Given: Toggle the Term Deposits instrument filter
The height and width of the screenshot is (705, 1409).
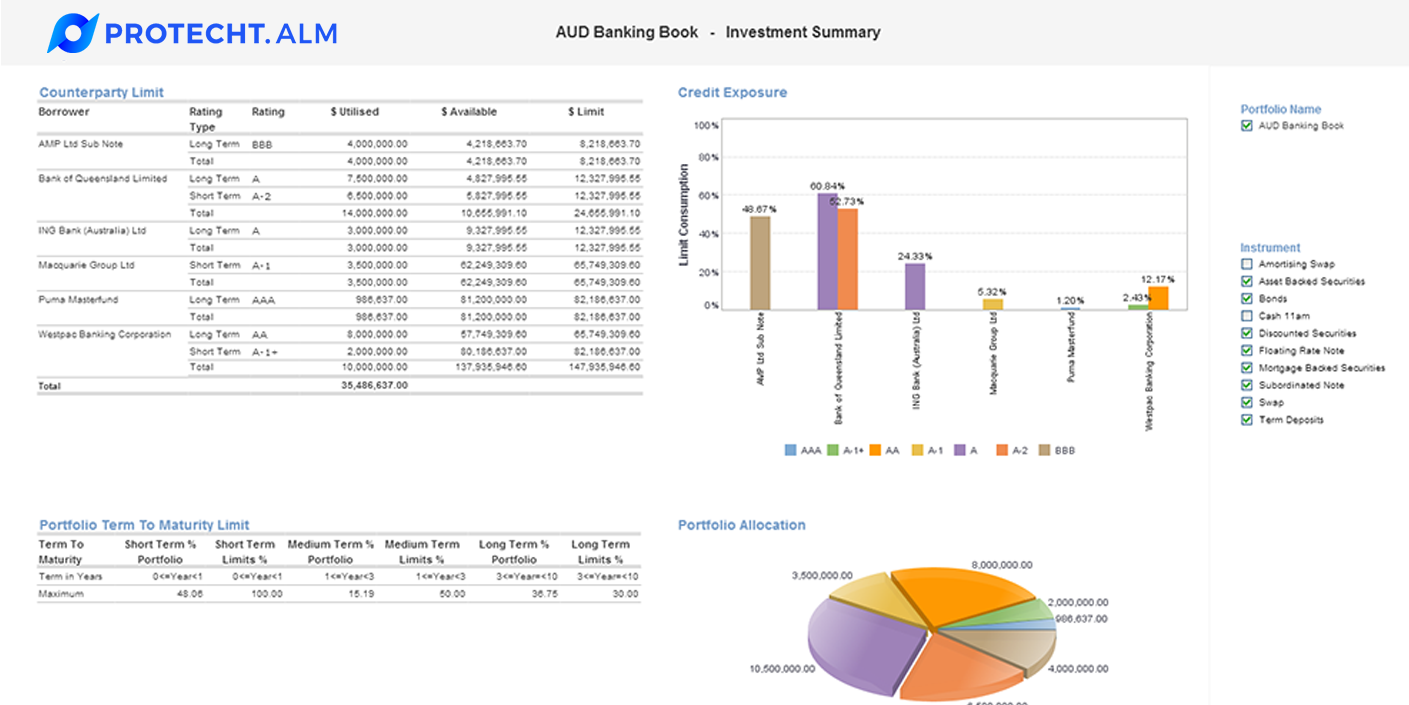Looking at the screenshot, I should 1246,420.
